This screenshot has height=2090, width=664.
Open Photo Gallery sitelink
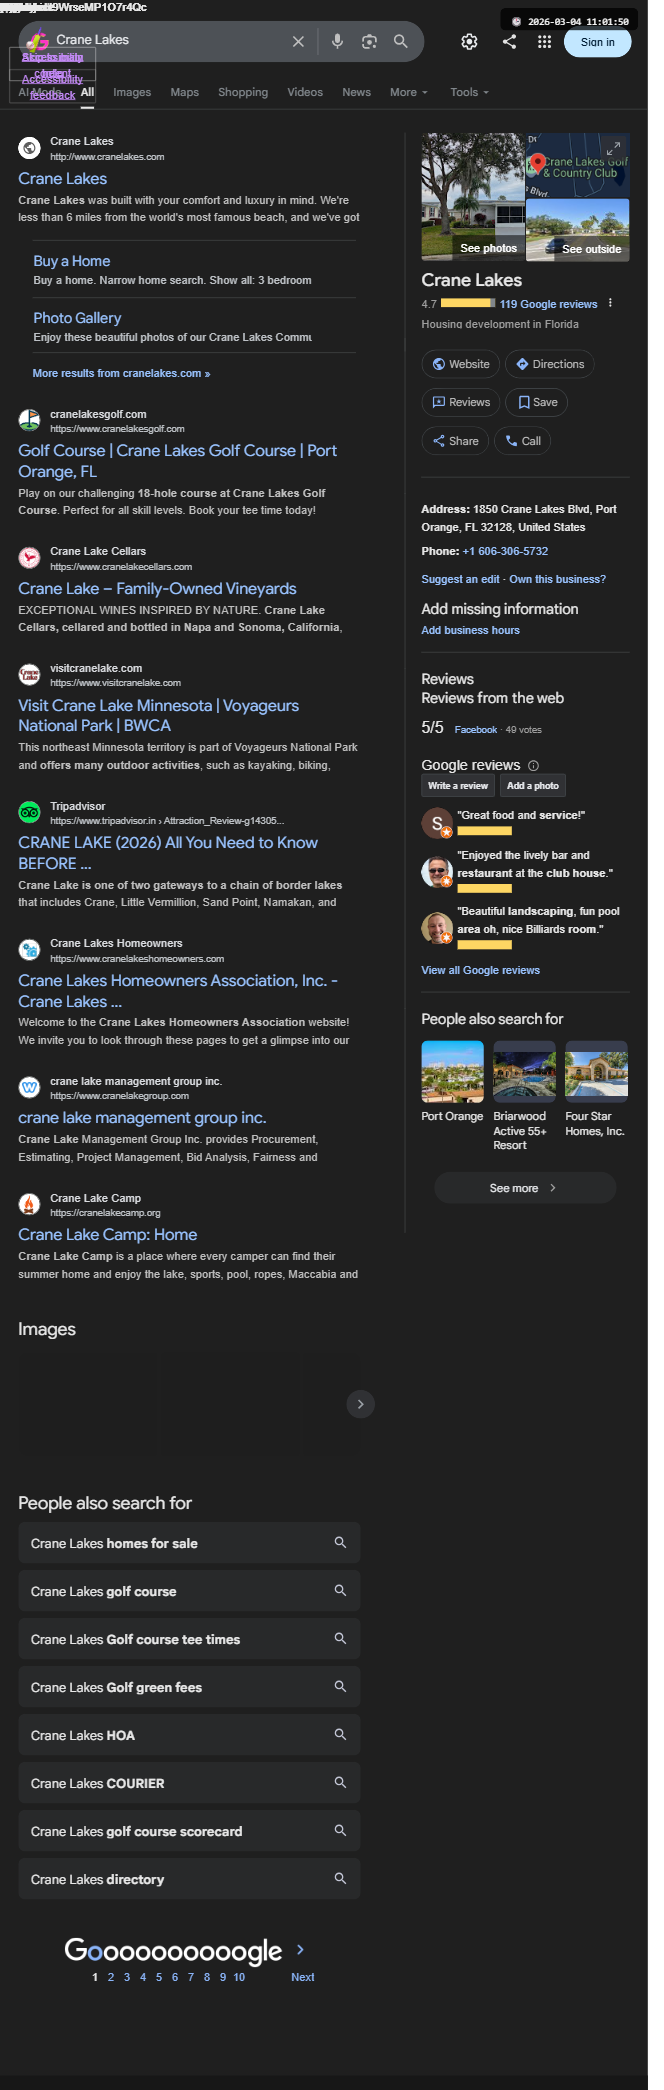pyautogui.click(x=77, y=318)
